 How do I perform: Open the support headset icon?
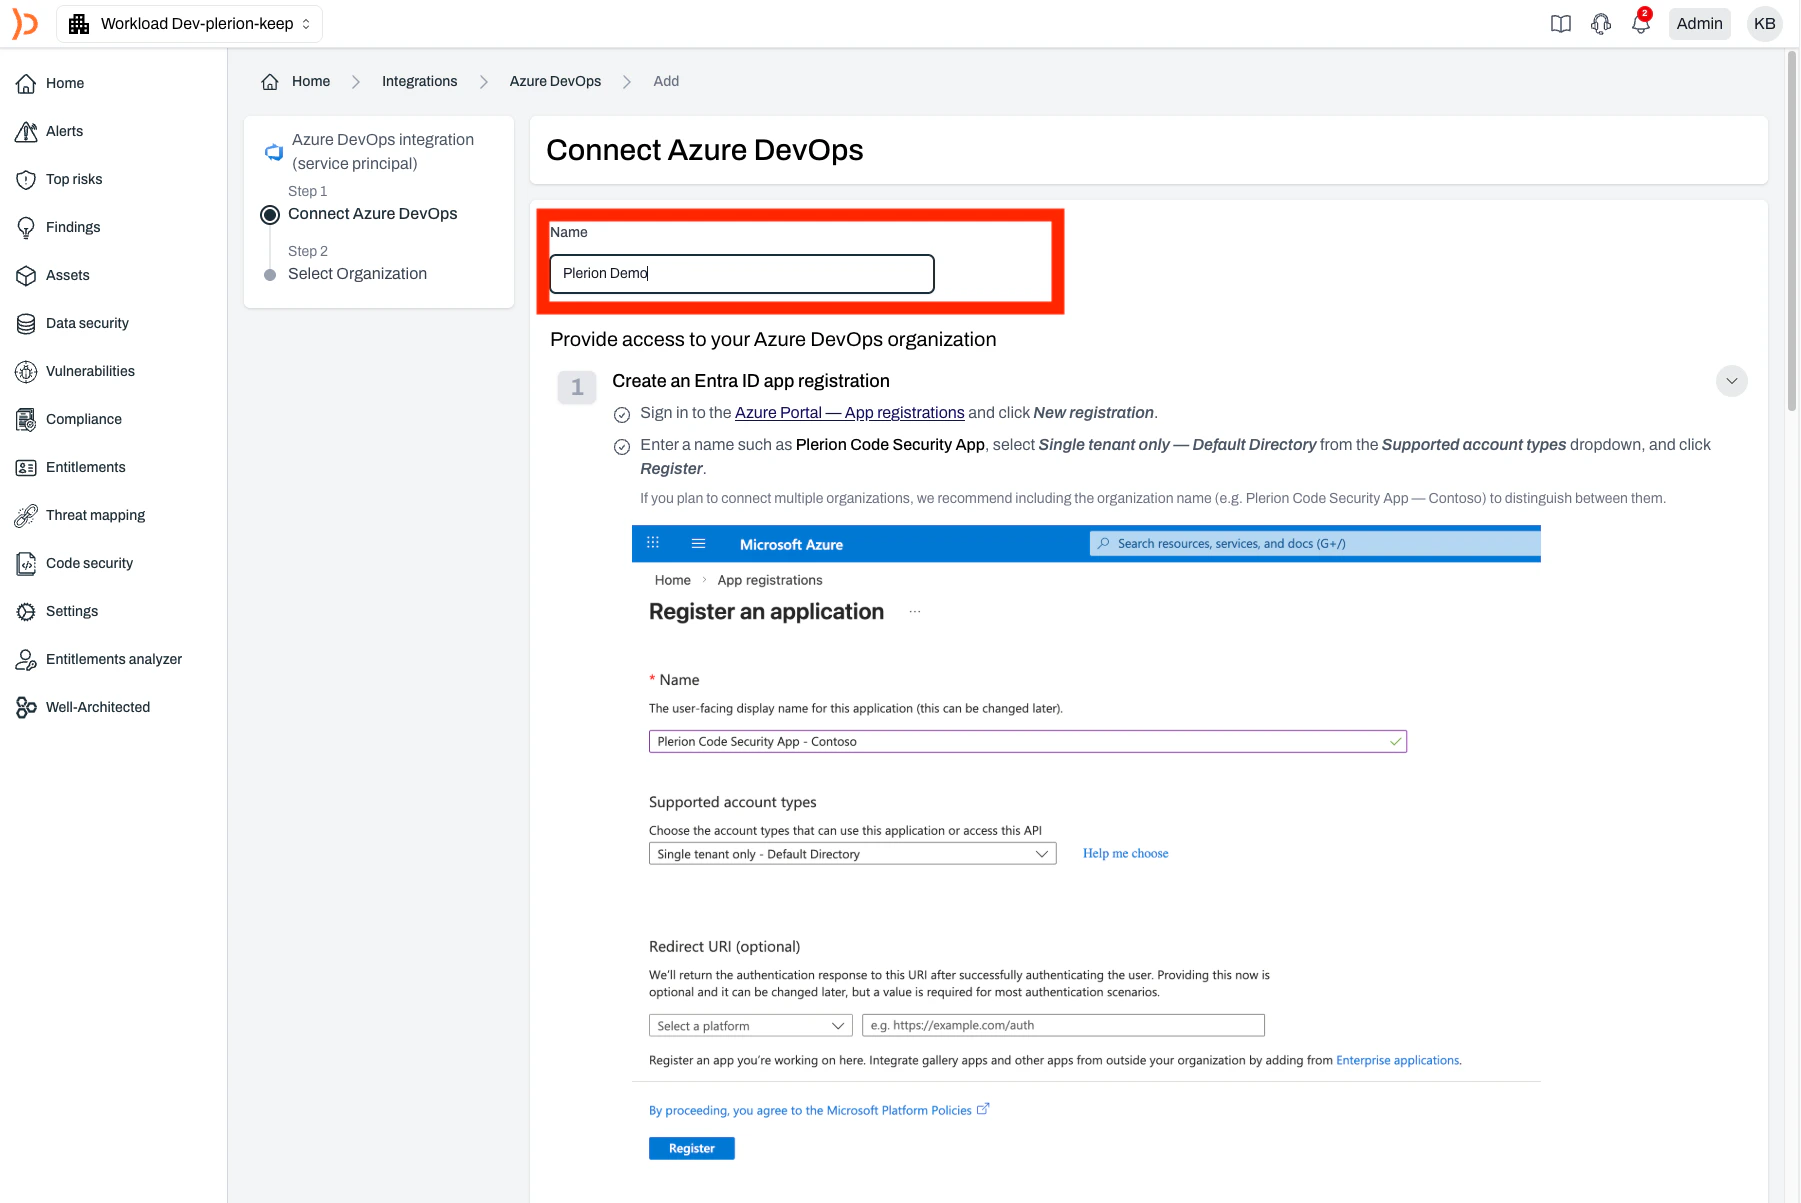(x=1601, y=23)
